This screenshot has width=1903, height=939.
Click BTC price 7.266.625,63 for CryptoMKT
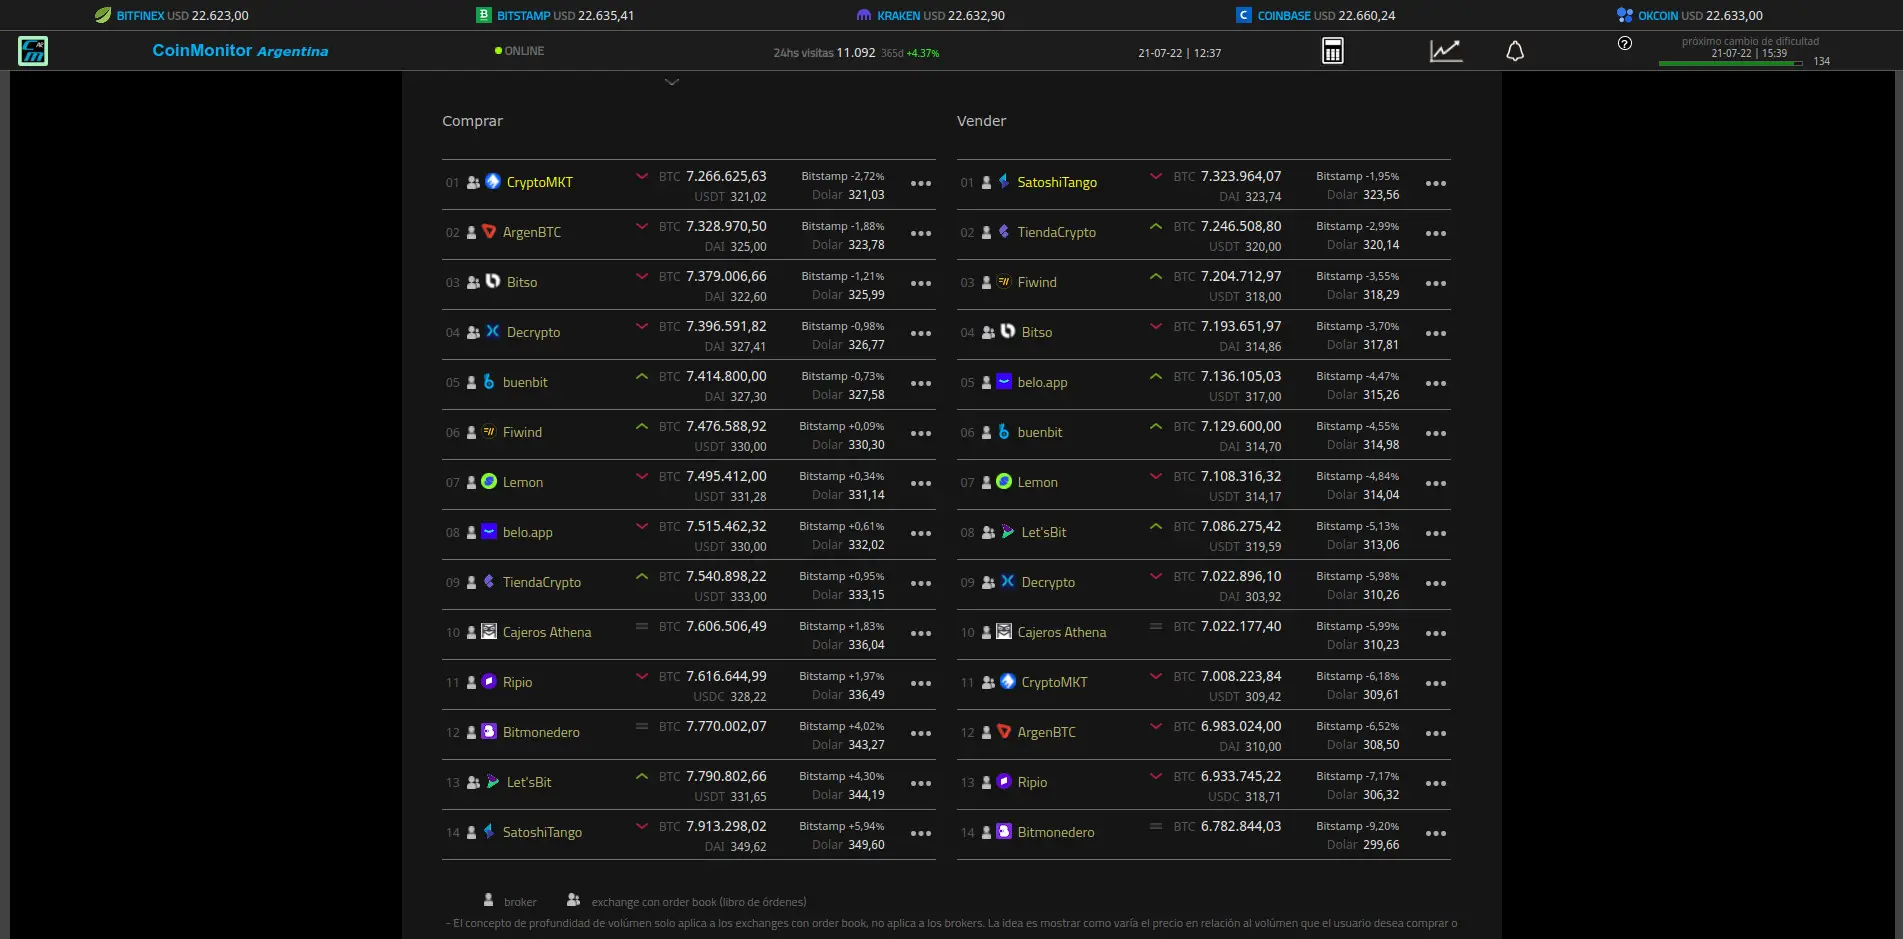(x=726, y=176)
